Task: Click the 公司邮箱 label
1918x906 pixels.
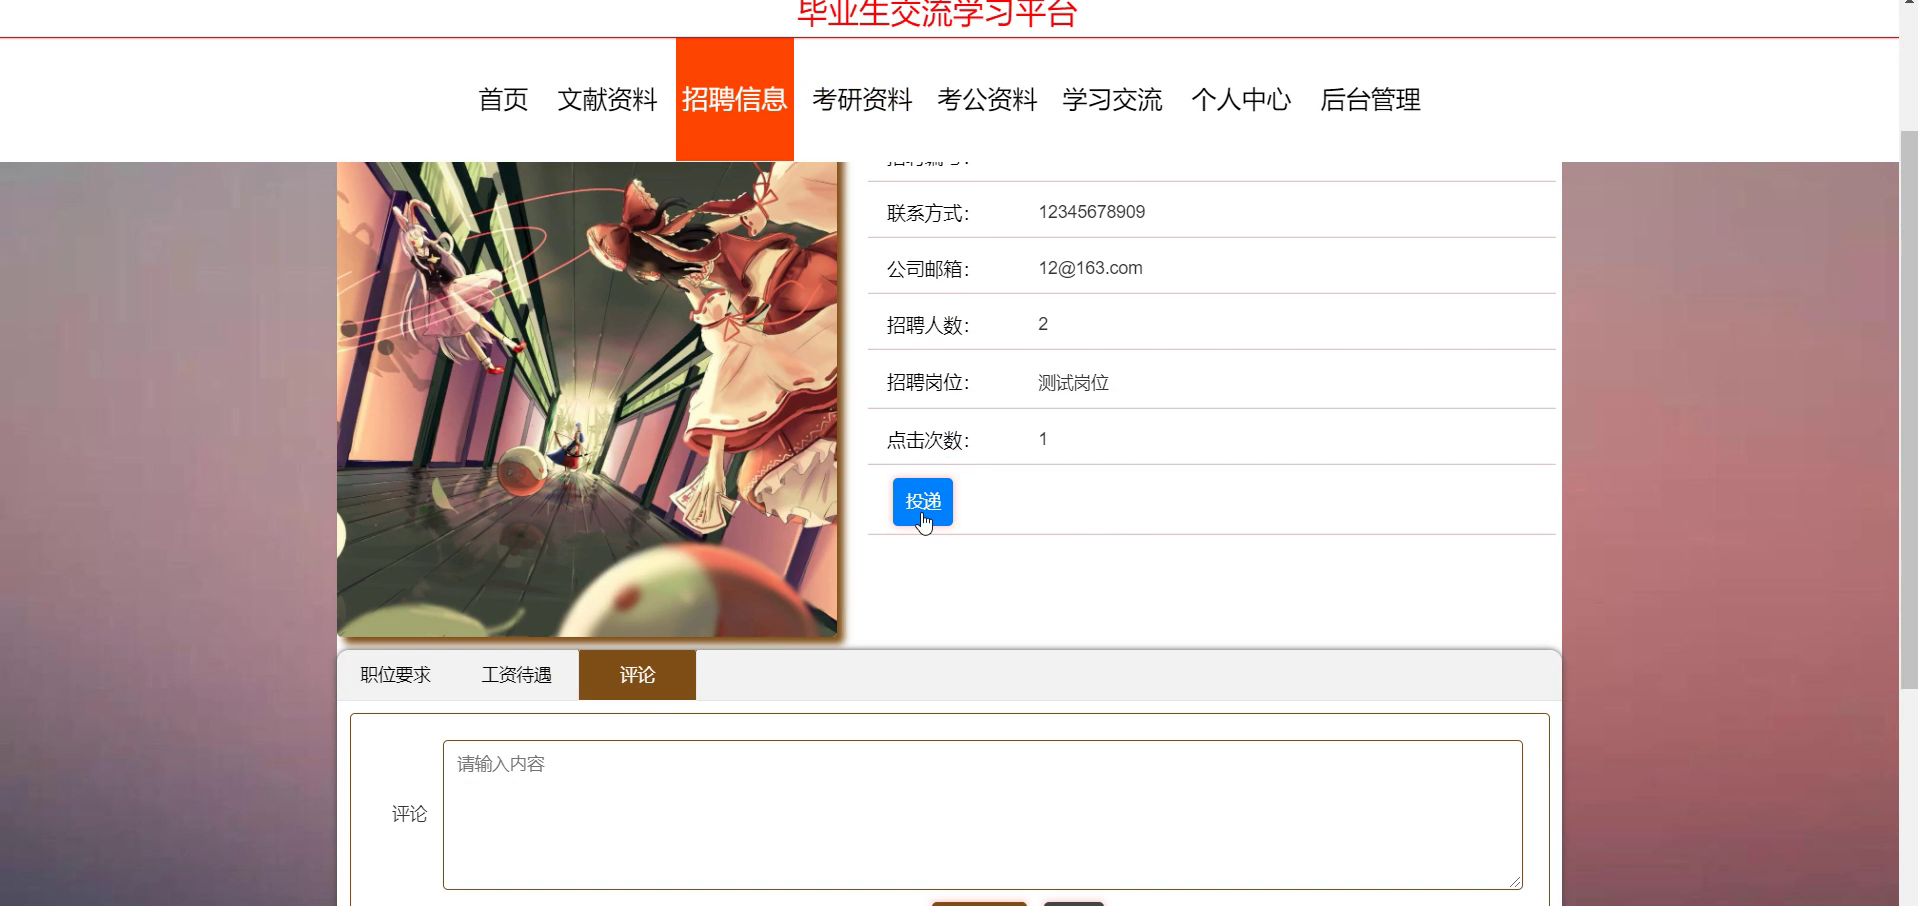Action: pos(928,269)
